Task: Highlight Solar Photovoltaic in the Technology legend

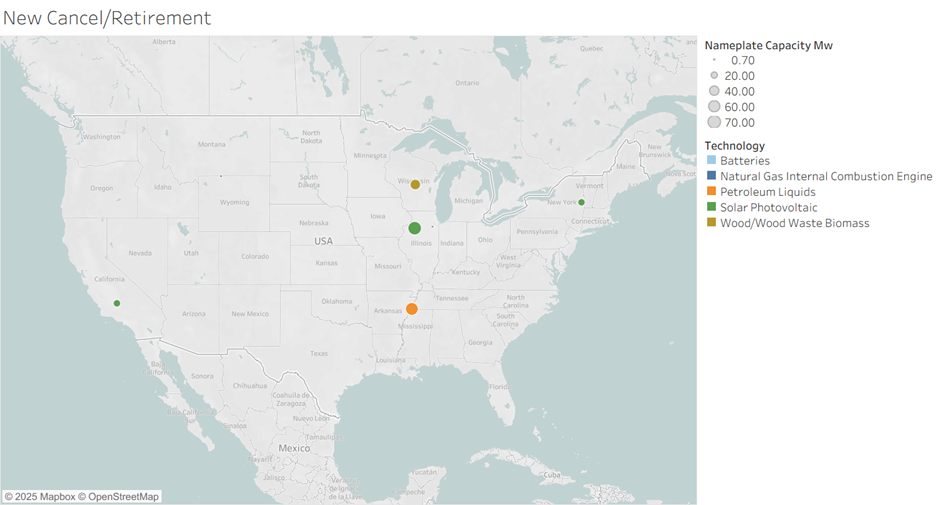Action: [x=768, y=207]
